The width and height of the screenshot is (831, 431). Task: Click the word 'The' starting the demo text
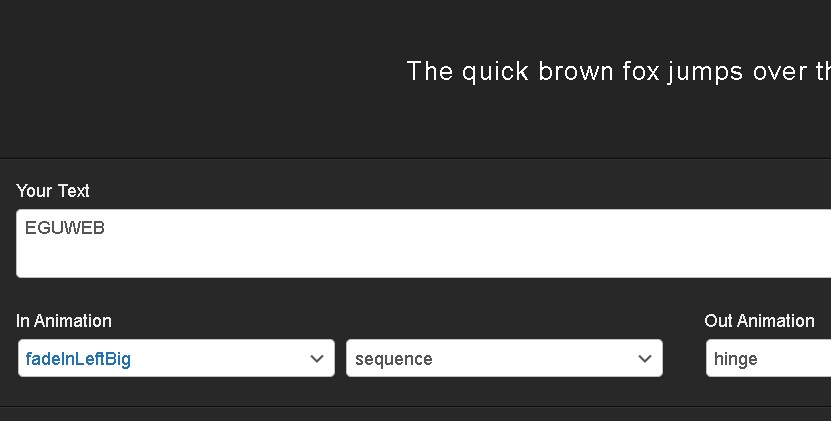430,72
